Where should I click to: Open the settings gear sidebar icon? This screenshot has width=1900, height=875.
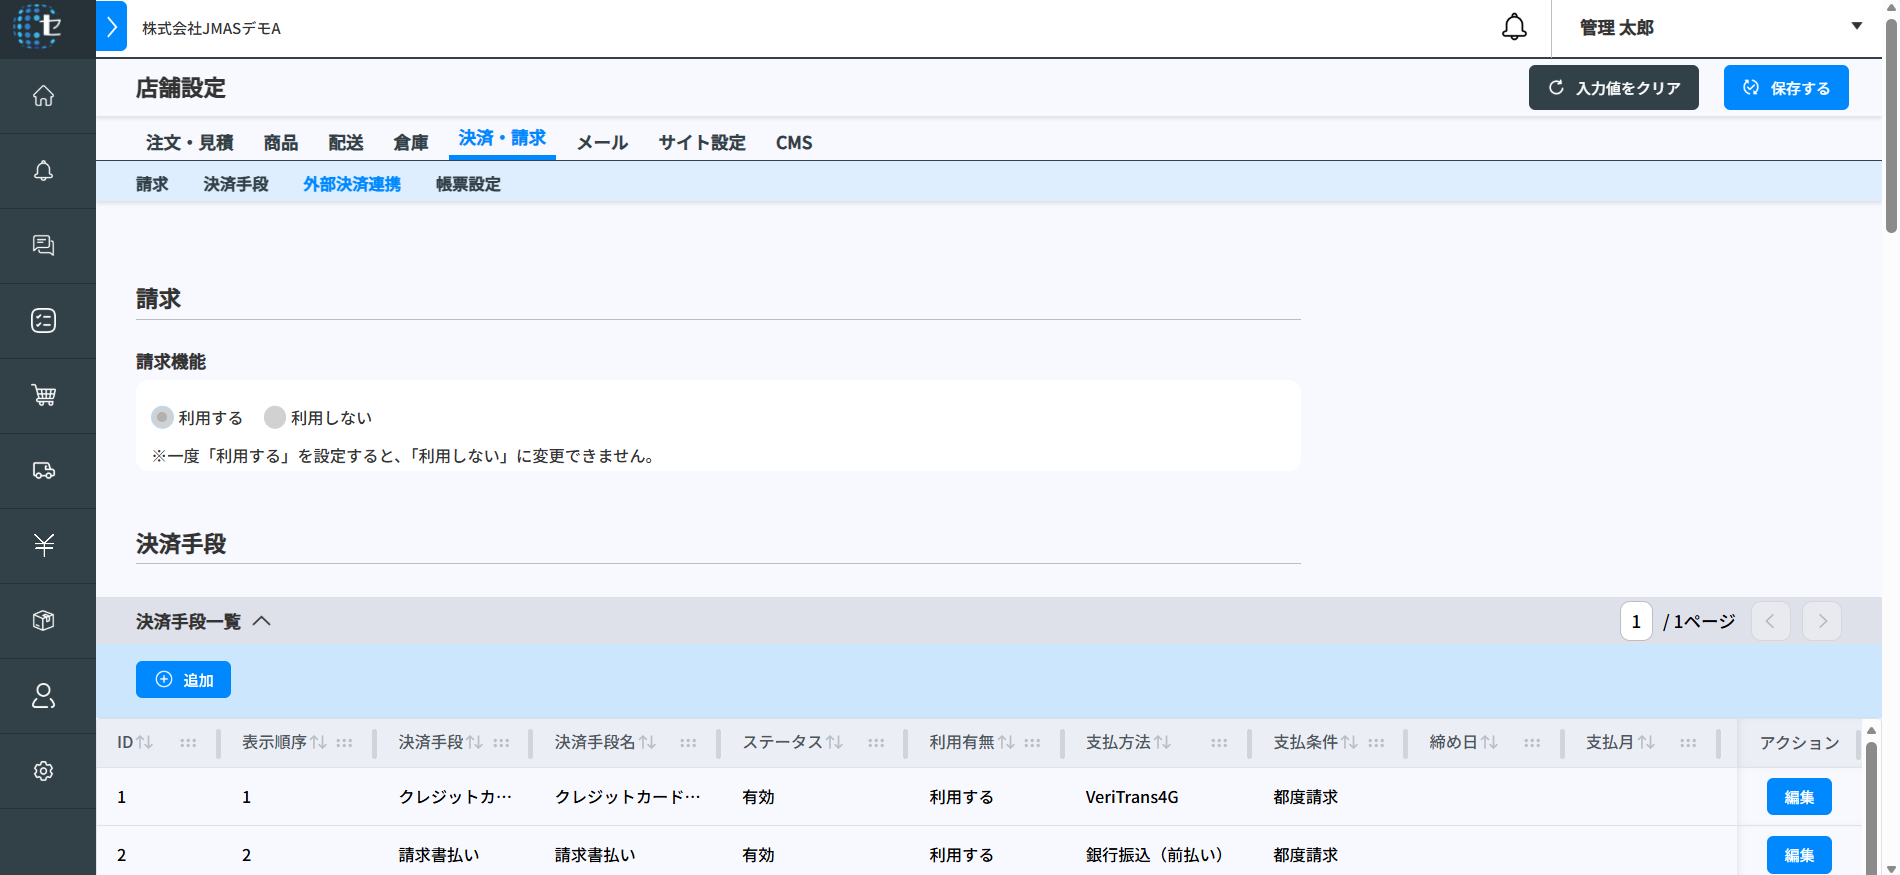pos(43,771)
